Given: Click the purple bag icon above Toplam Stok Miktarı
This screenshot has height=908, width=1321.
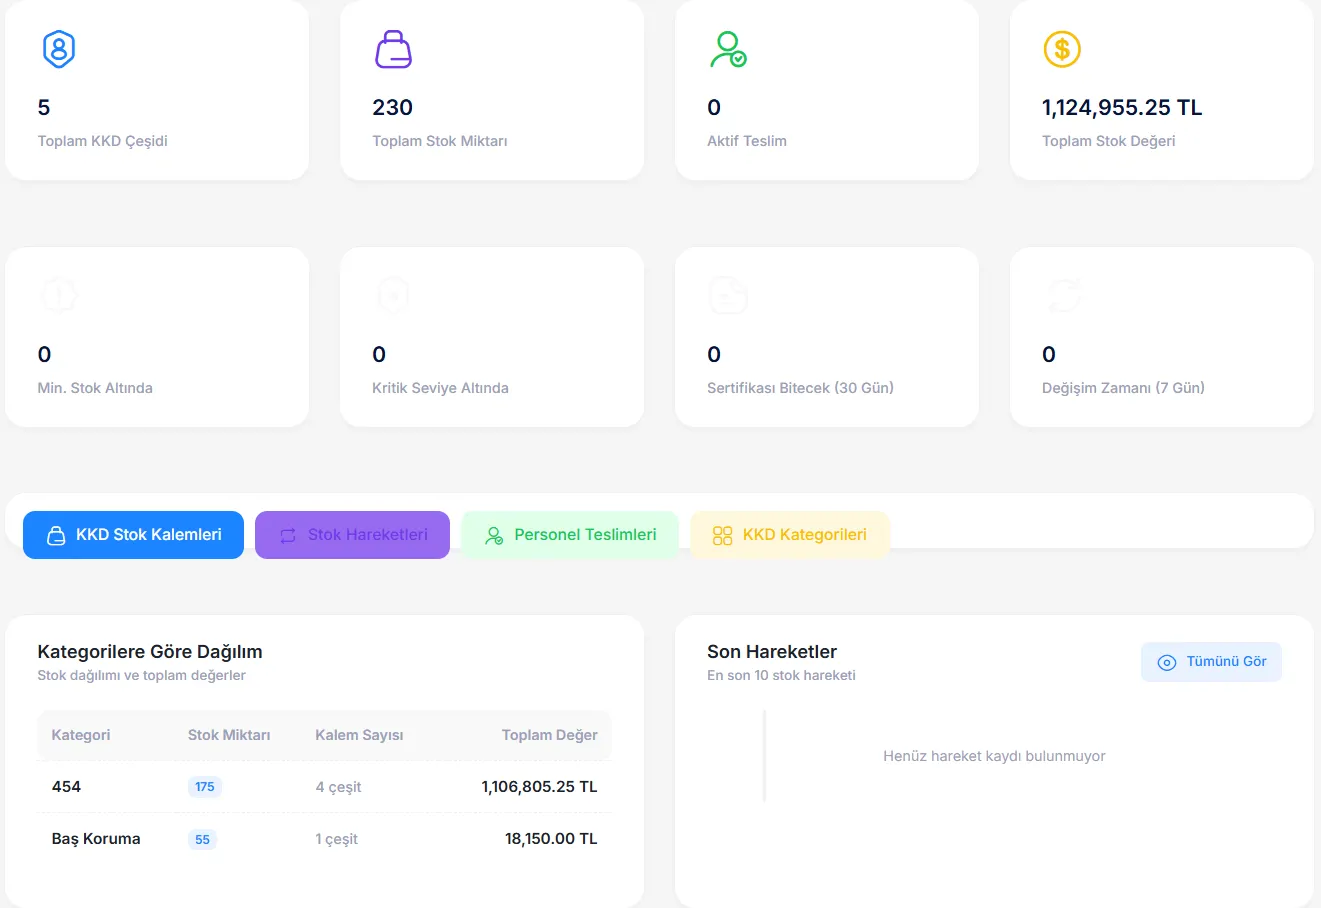Looking at the screenshot, I should (x=393, y=49).
